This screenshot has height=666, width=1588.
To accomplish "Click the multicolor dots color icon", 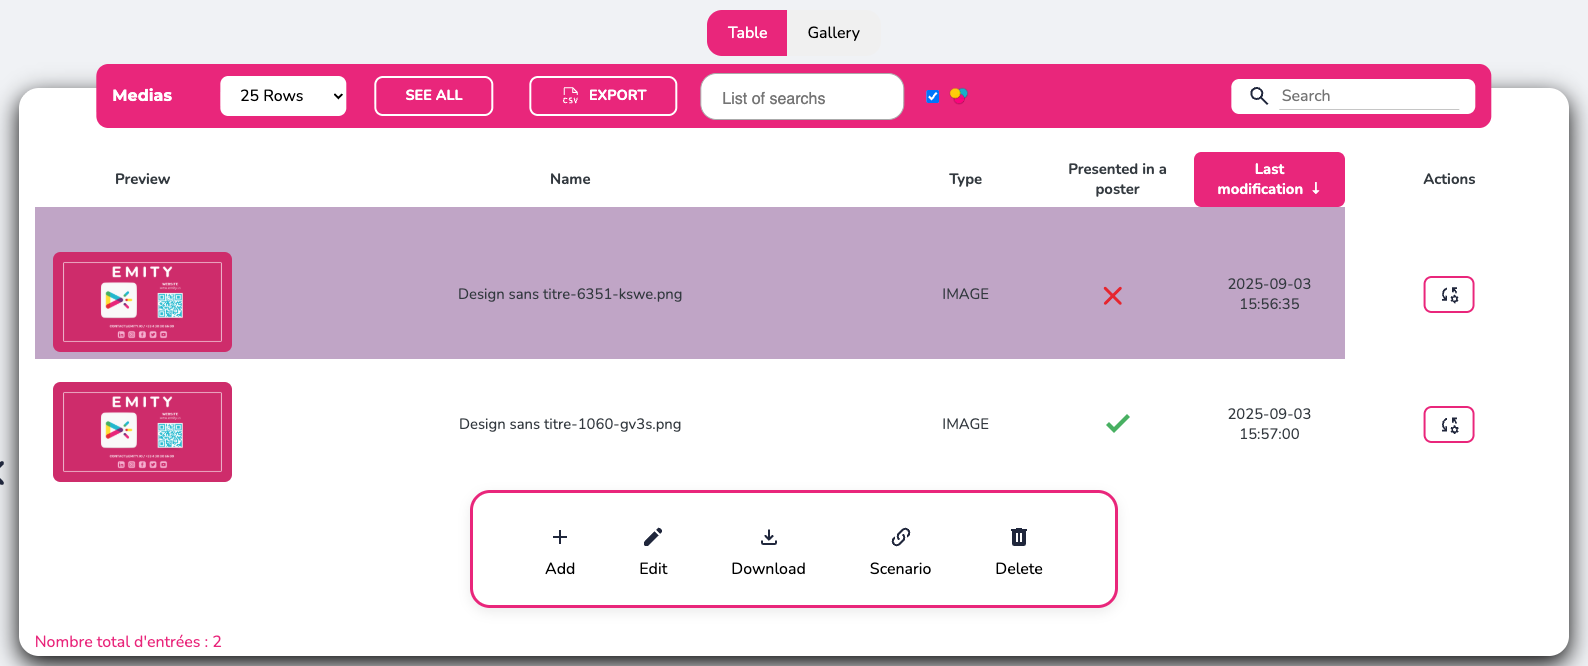I will [x=958, y=96].
